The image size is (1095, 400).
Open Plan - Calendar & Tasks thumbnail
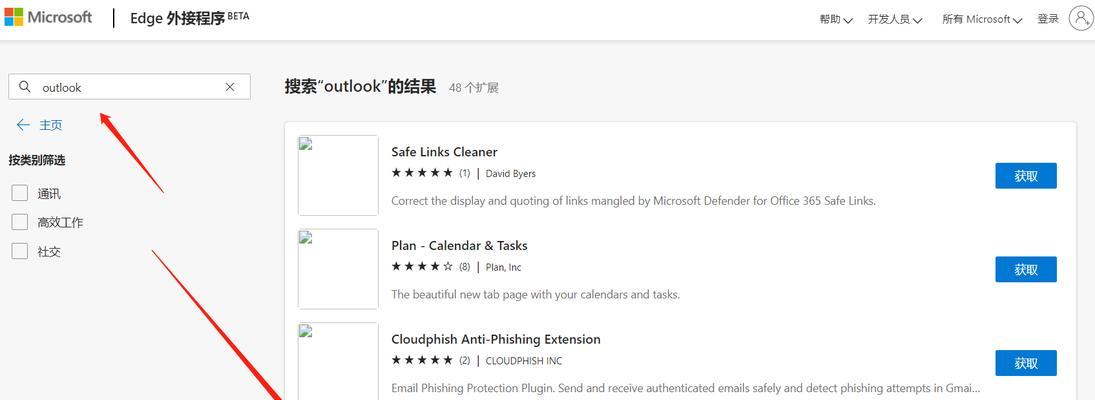[x=338, y=269]
